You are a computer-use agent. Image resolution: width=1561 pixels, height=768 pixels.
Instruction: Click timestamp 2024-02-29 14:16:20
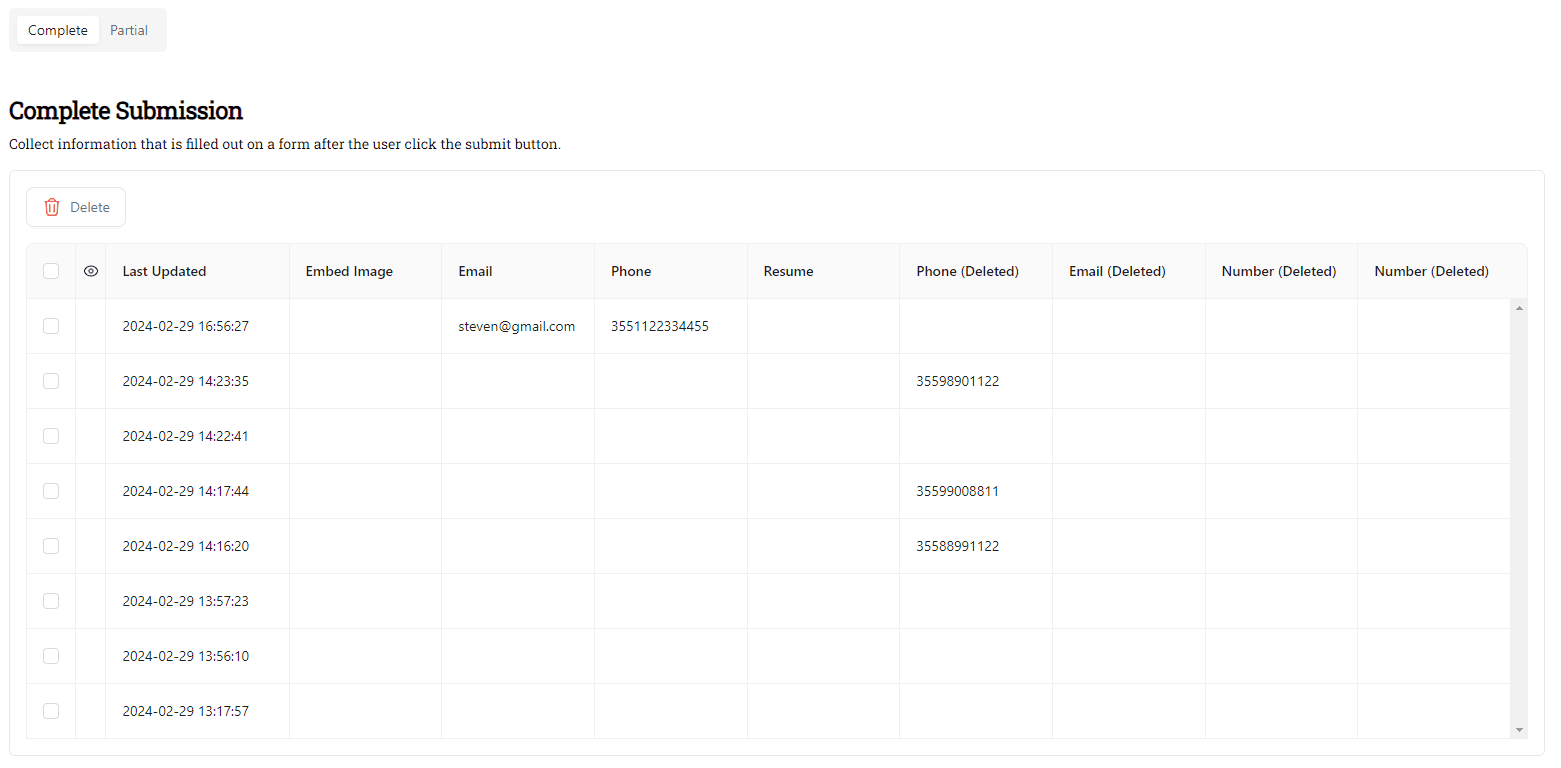(185, 546)
